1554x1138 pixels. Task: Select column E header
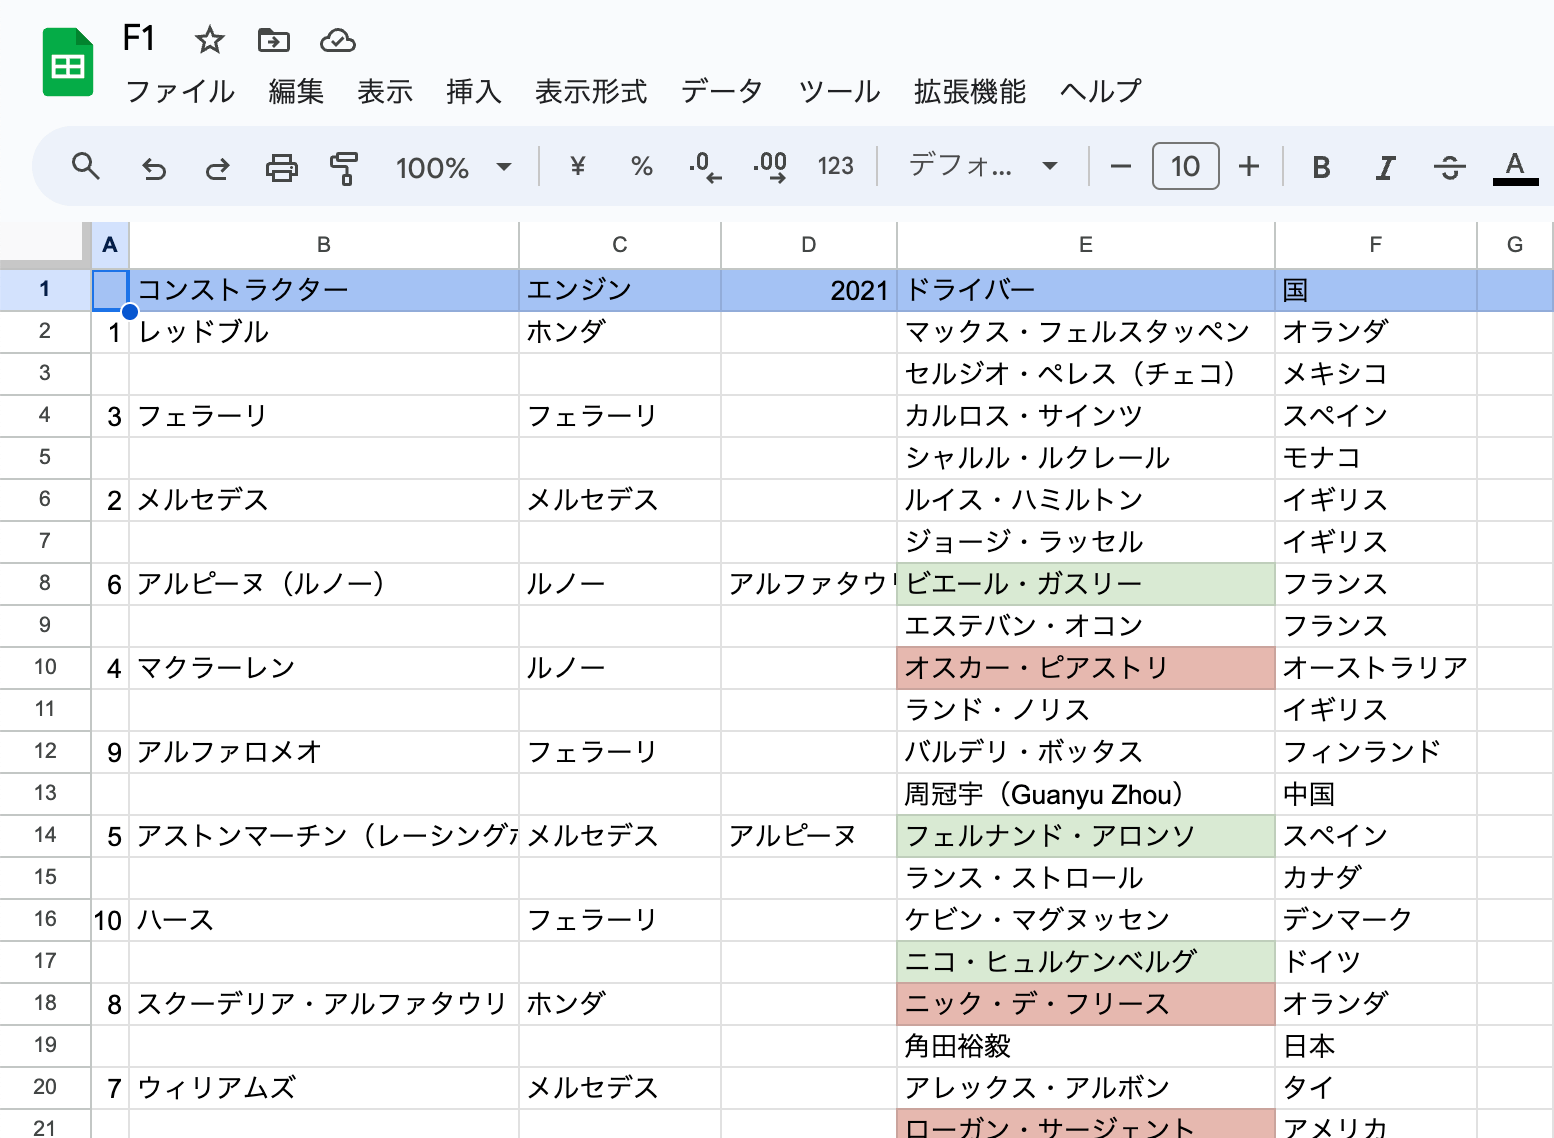(1086, 245)
